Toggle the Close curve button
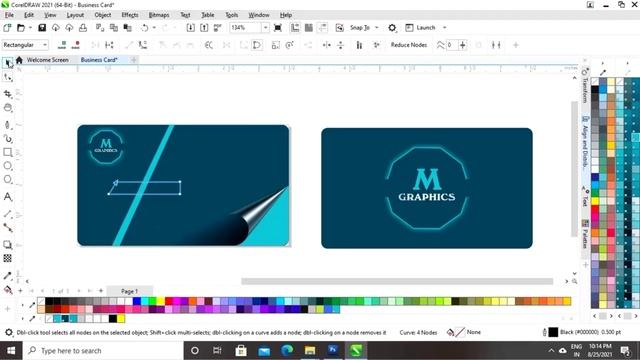This screenshot has height=360, width=640. pos(257,45)
